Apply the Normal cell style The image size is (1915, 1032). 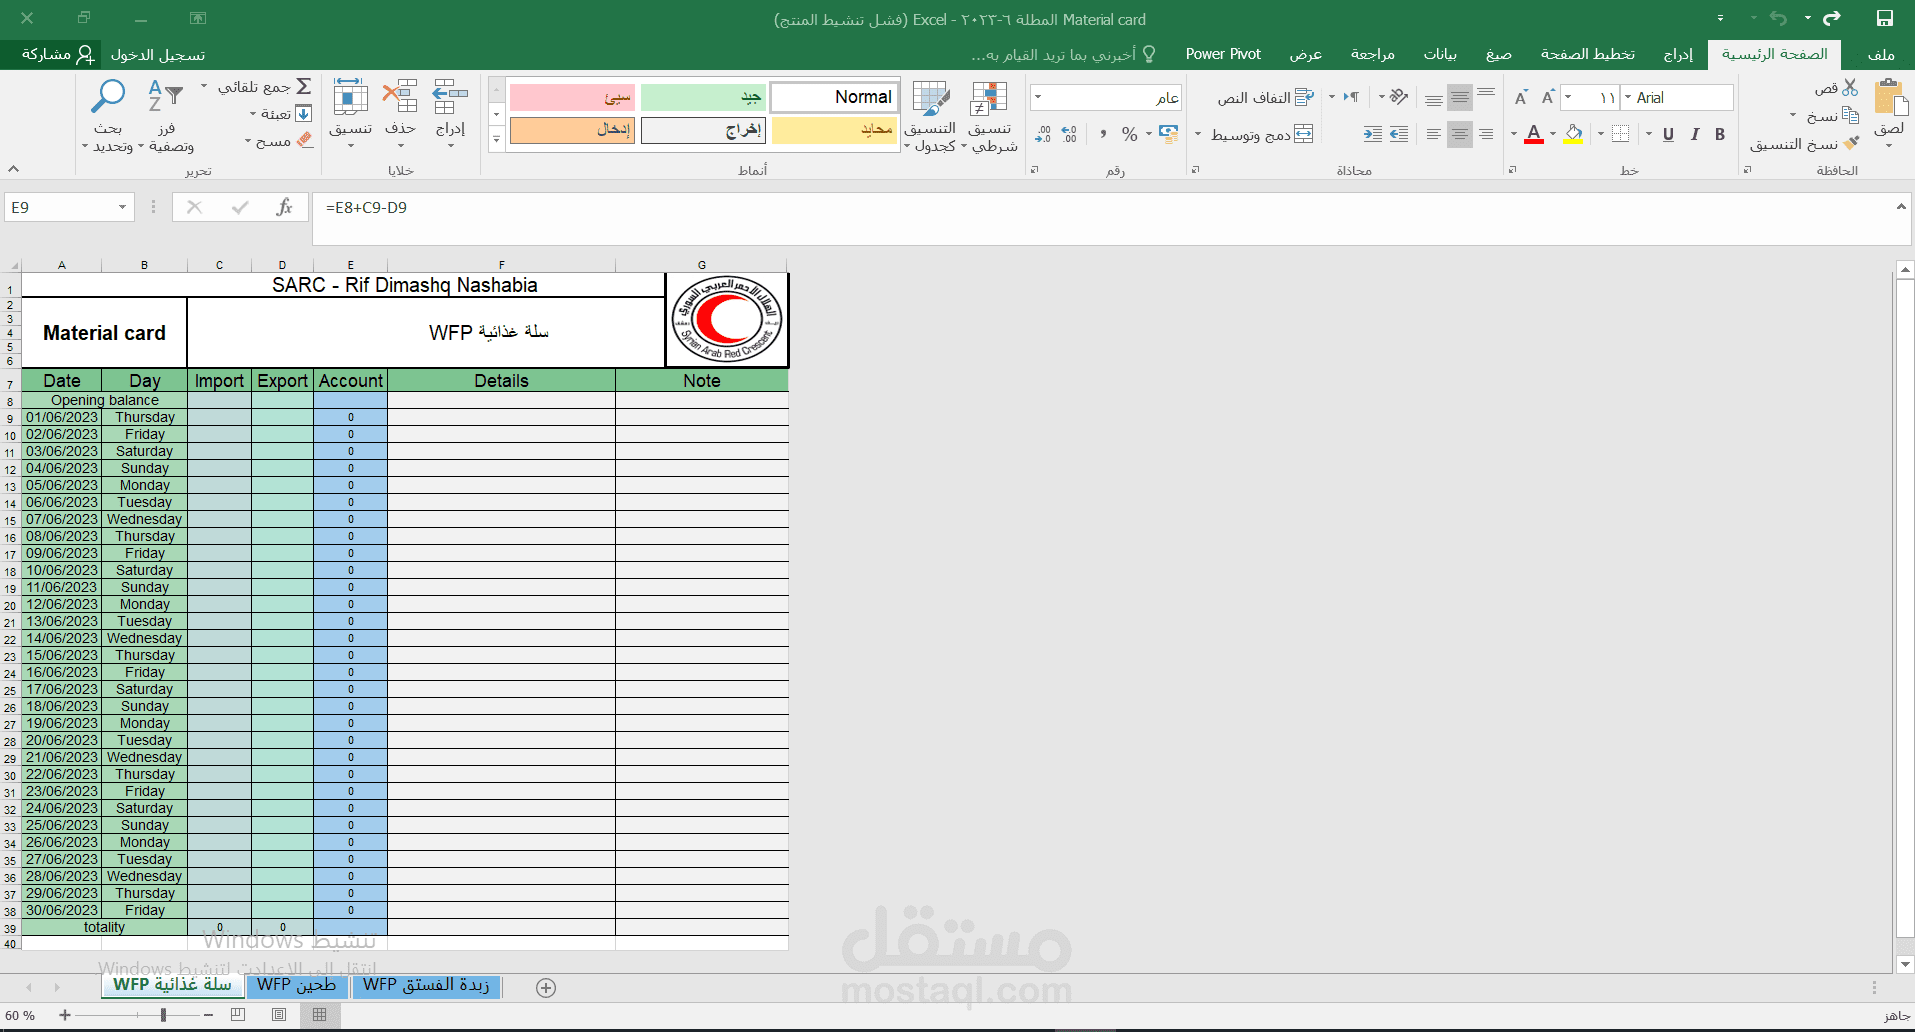[x=834, y=97]
